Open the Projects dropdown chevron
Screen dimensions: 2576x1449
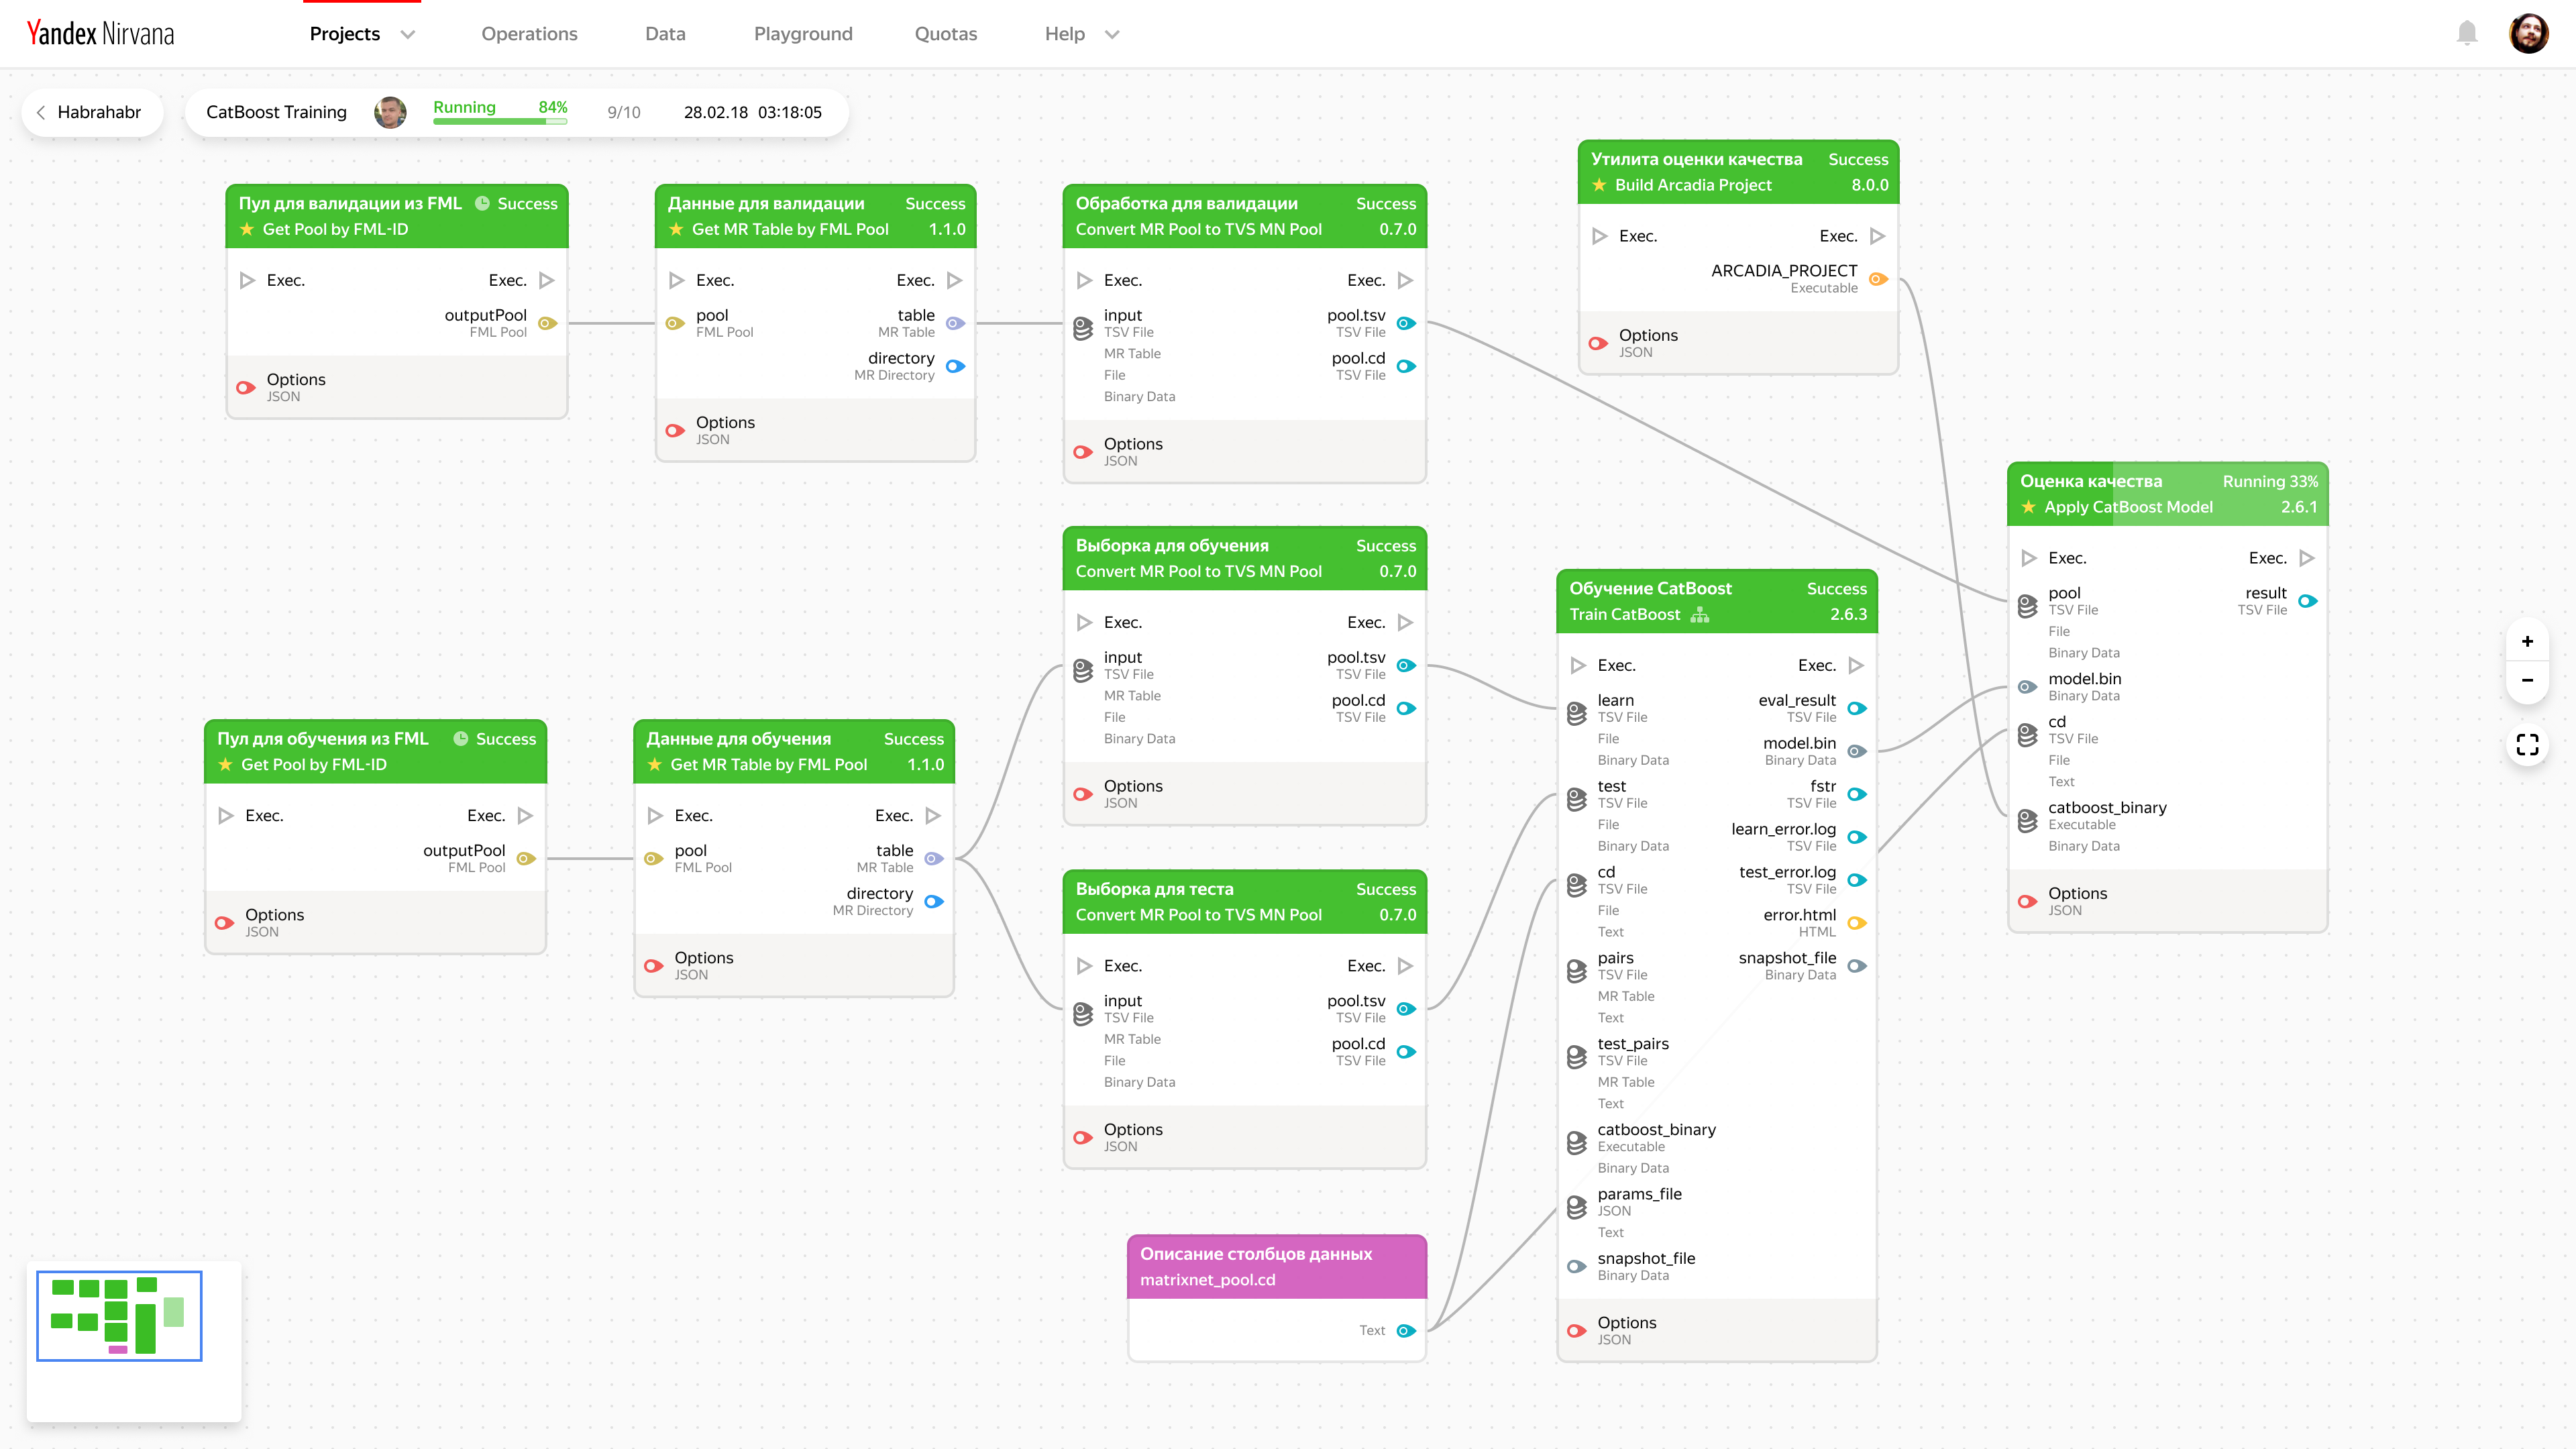407,34
